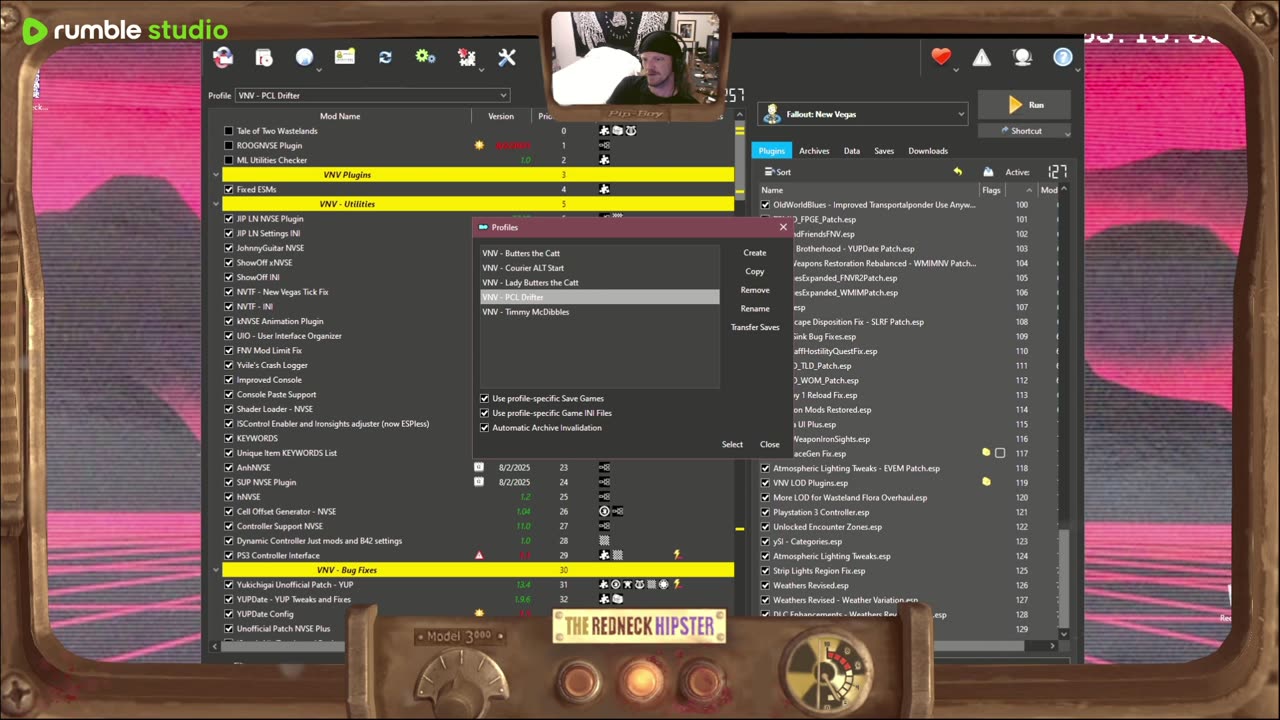This screenshot has height=720, width=1280.
Task: Open dropdown arrow beside the heart icon
Action: tap(956, 70)
